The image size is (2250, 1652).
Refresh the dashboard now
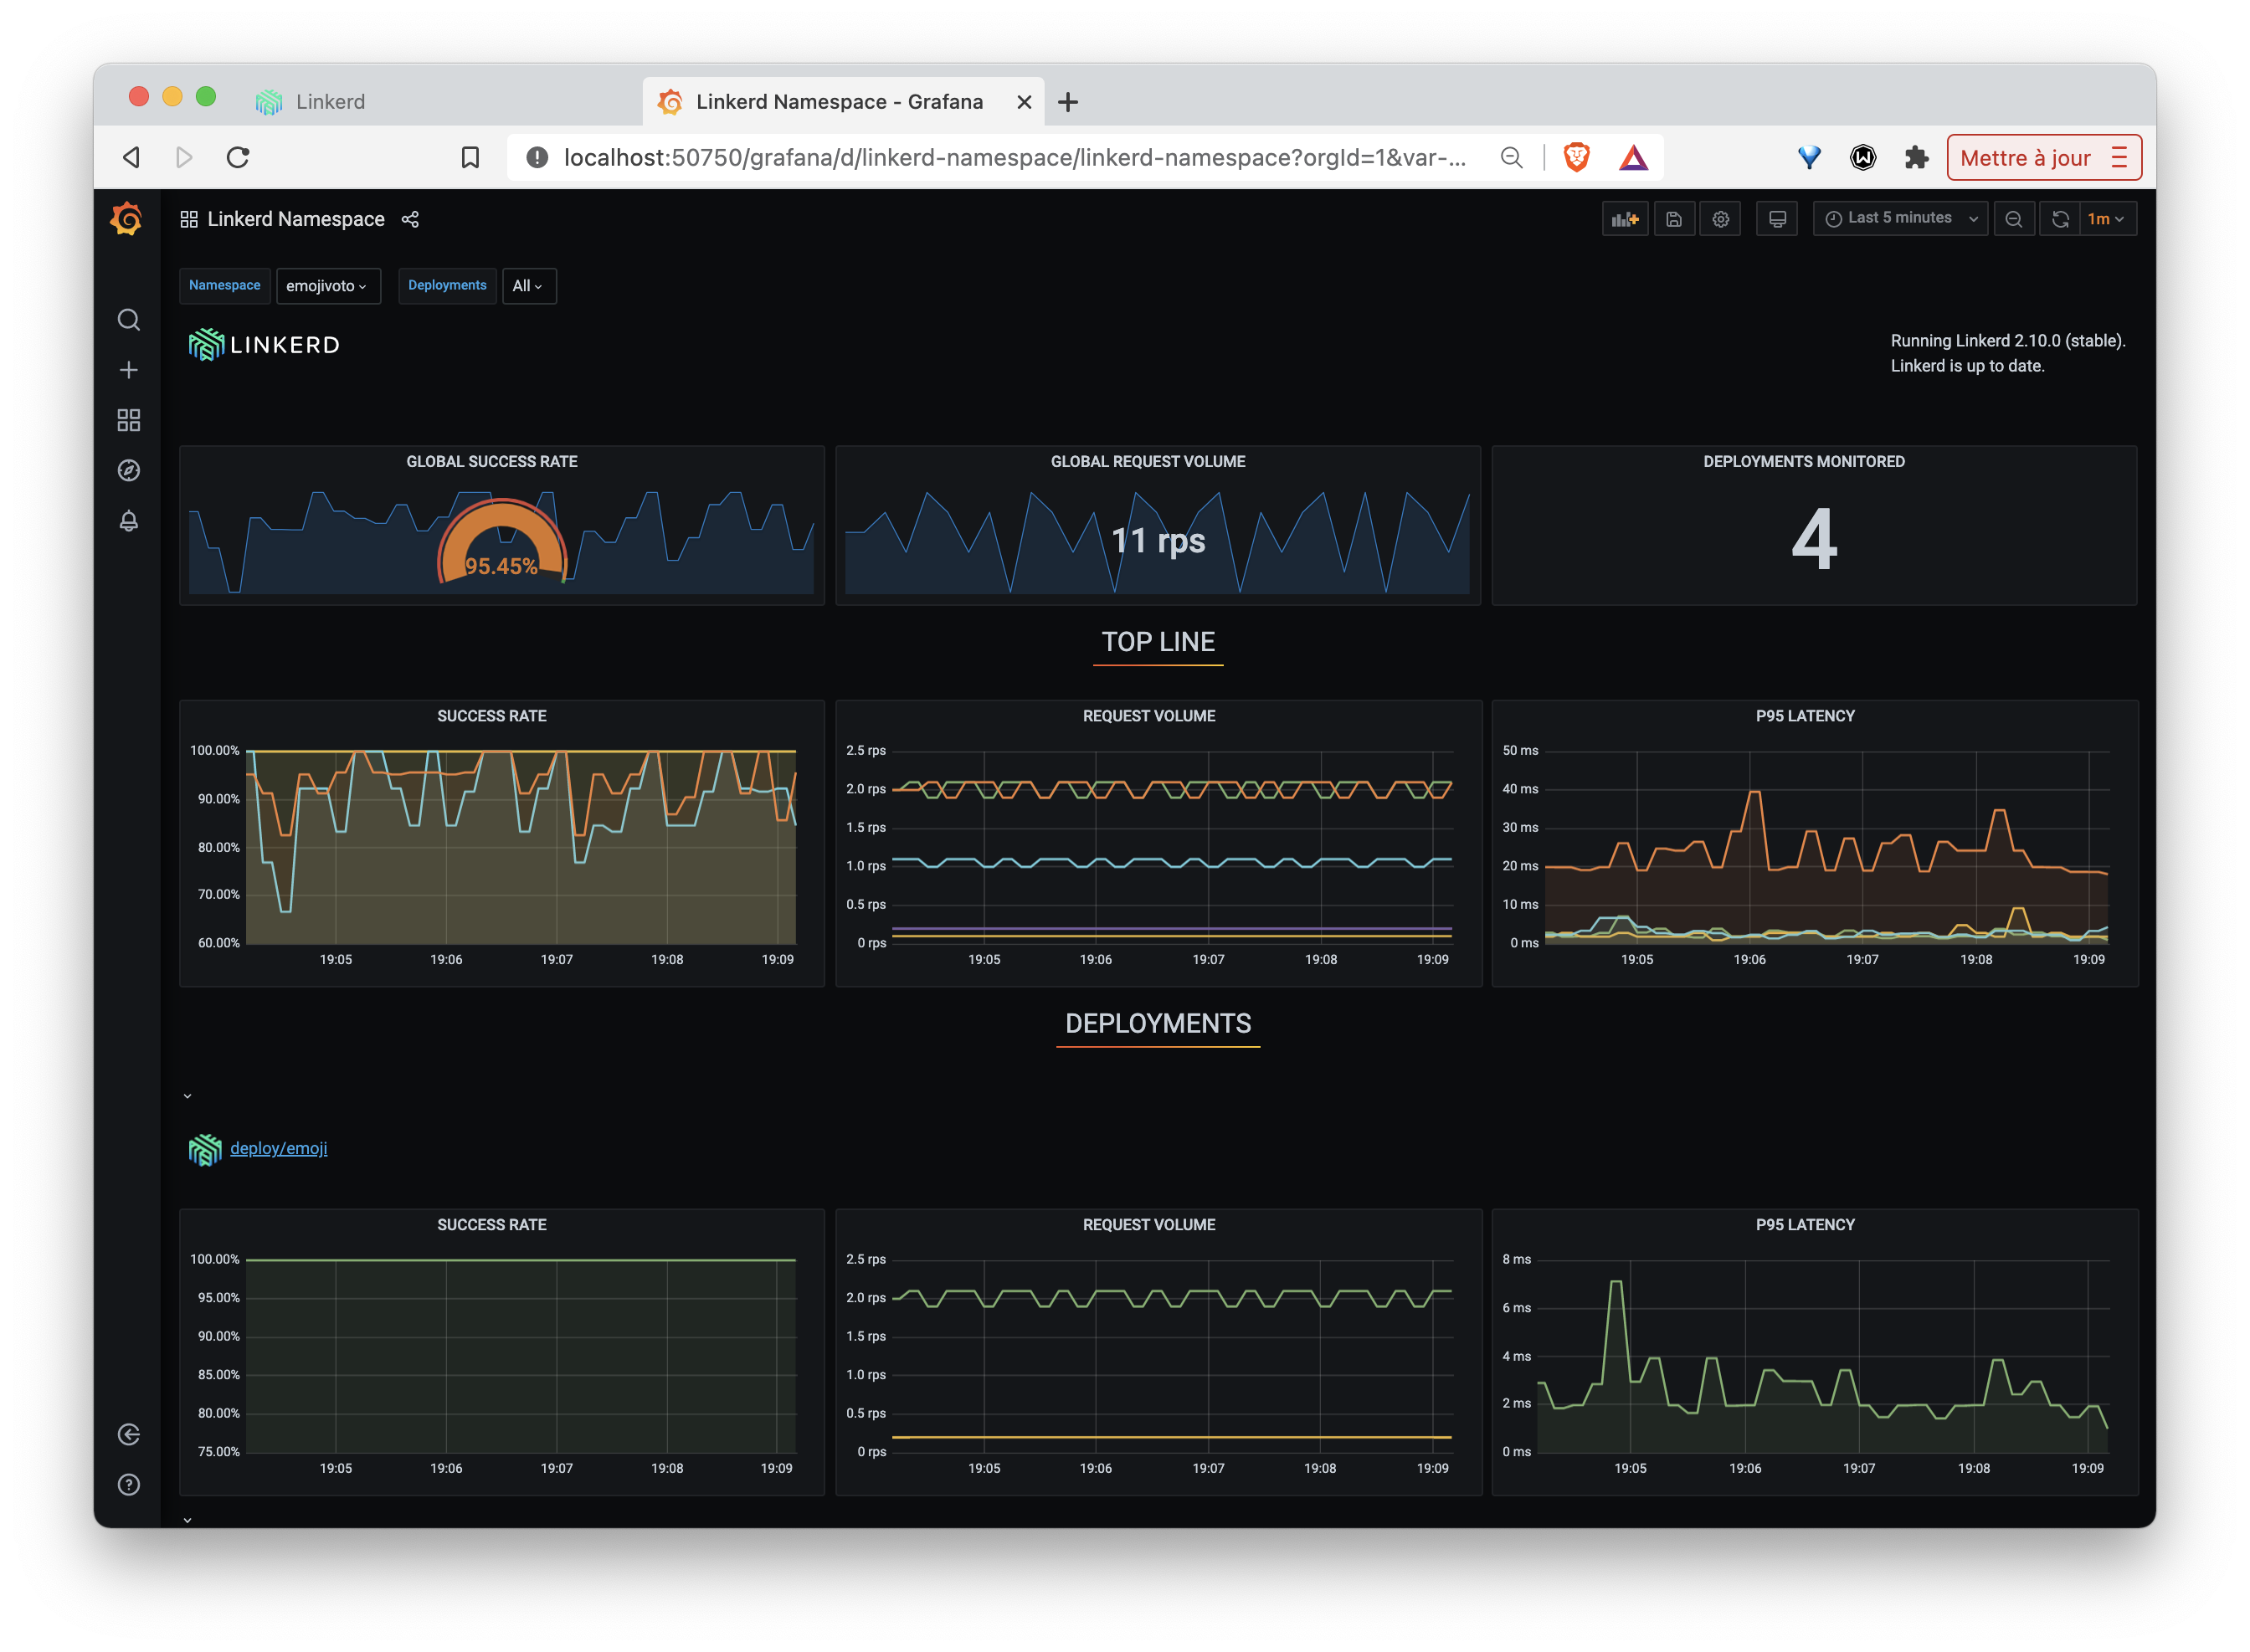coord(2060,219)
